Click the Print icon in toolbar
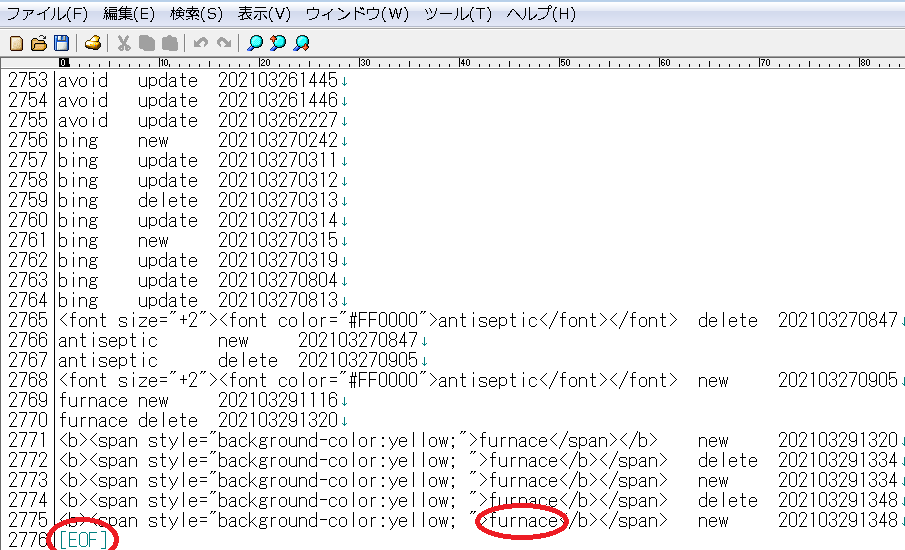This screenshot has width=905, height=550. point(93,43)
